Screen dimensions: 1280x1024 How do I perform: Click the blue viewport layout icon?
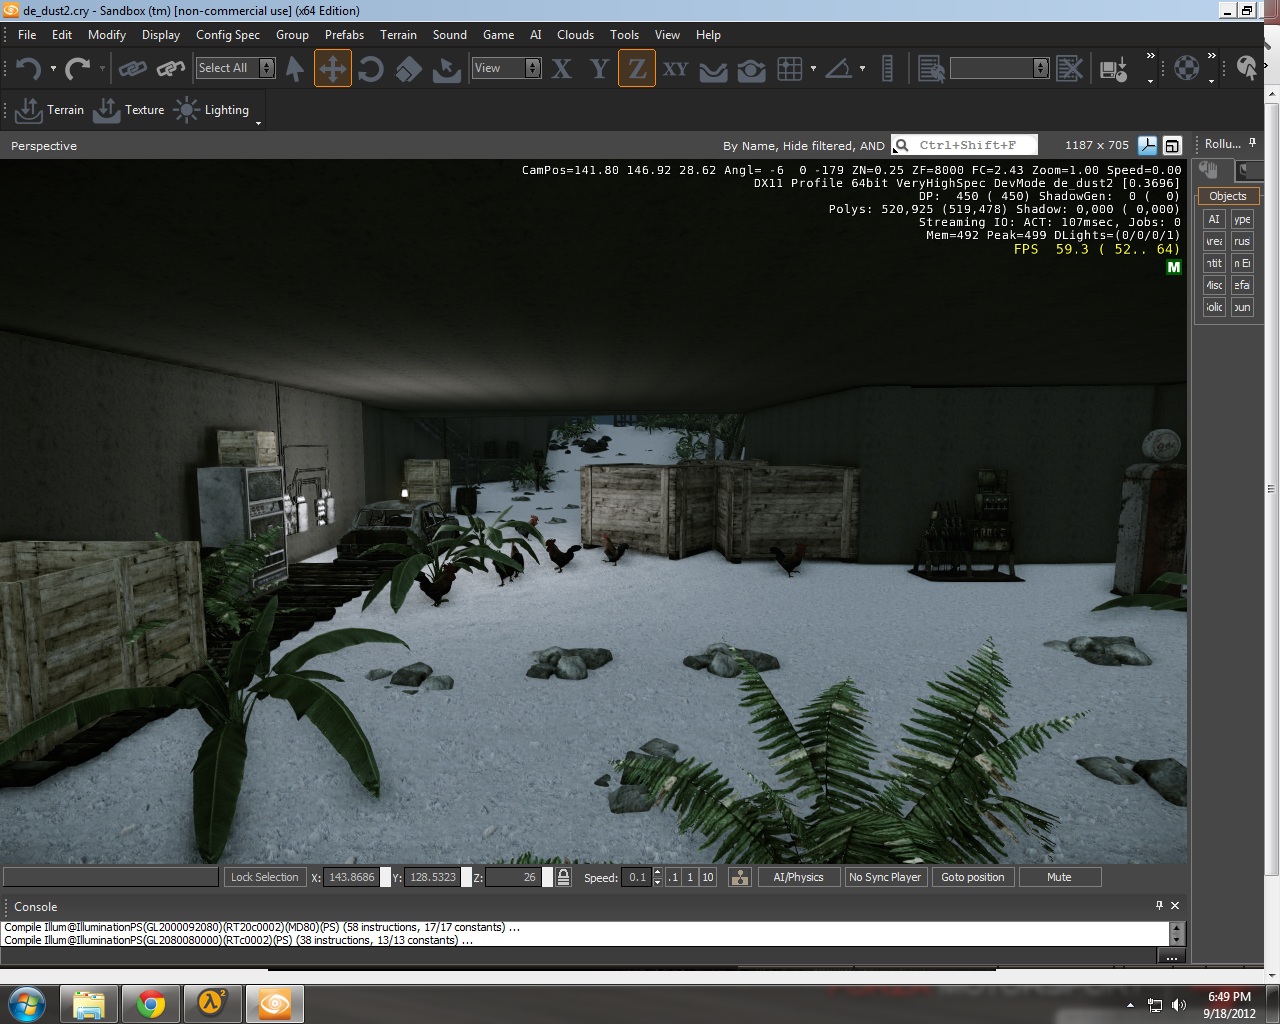pos(1147,146)
